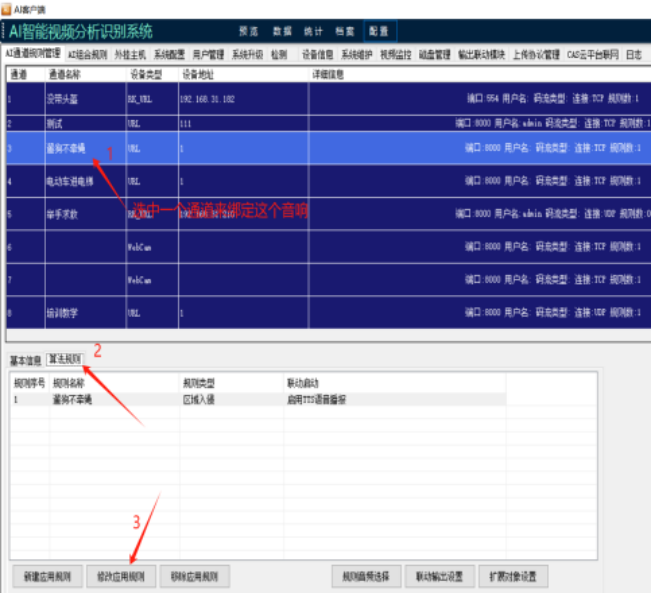The height and width of the screenshot is (593, 651).
Task: Click the 扩展对象设置 button
Action: [513, 576]
